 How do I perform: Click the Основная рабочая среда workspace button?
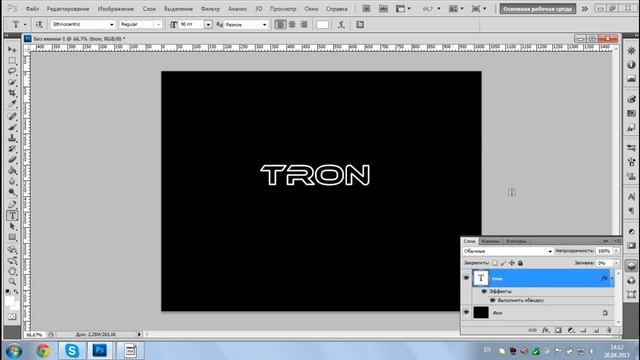pos(538,9)
